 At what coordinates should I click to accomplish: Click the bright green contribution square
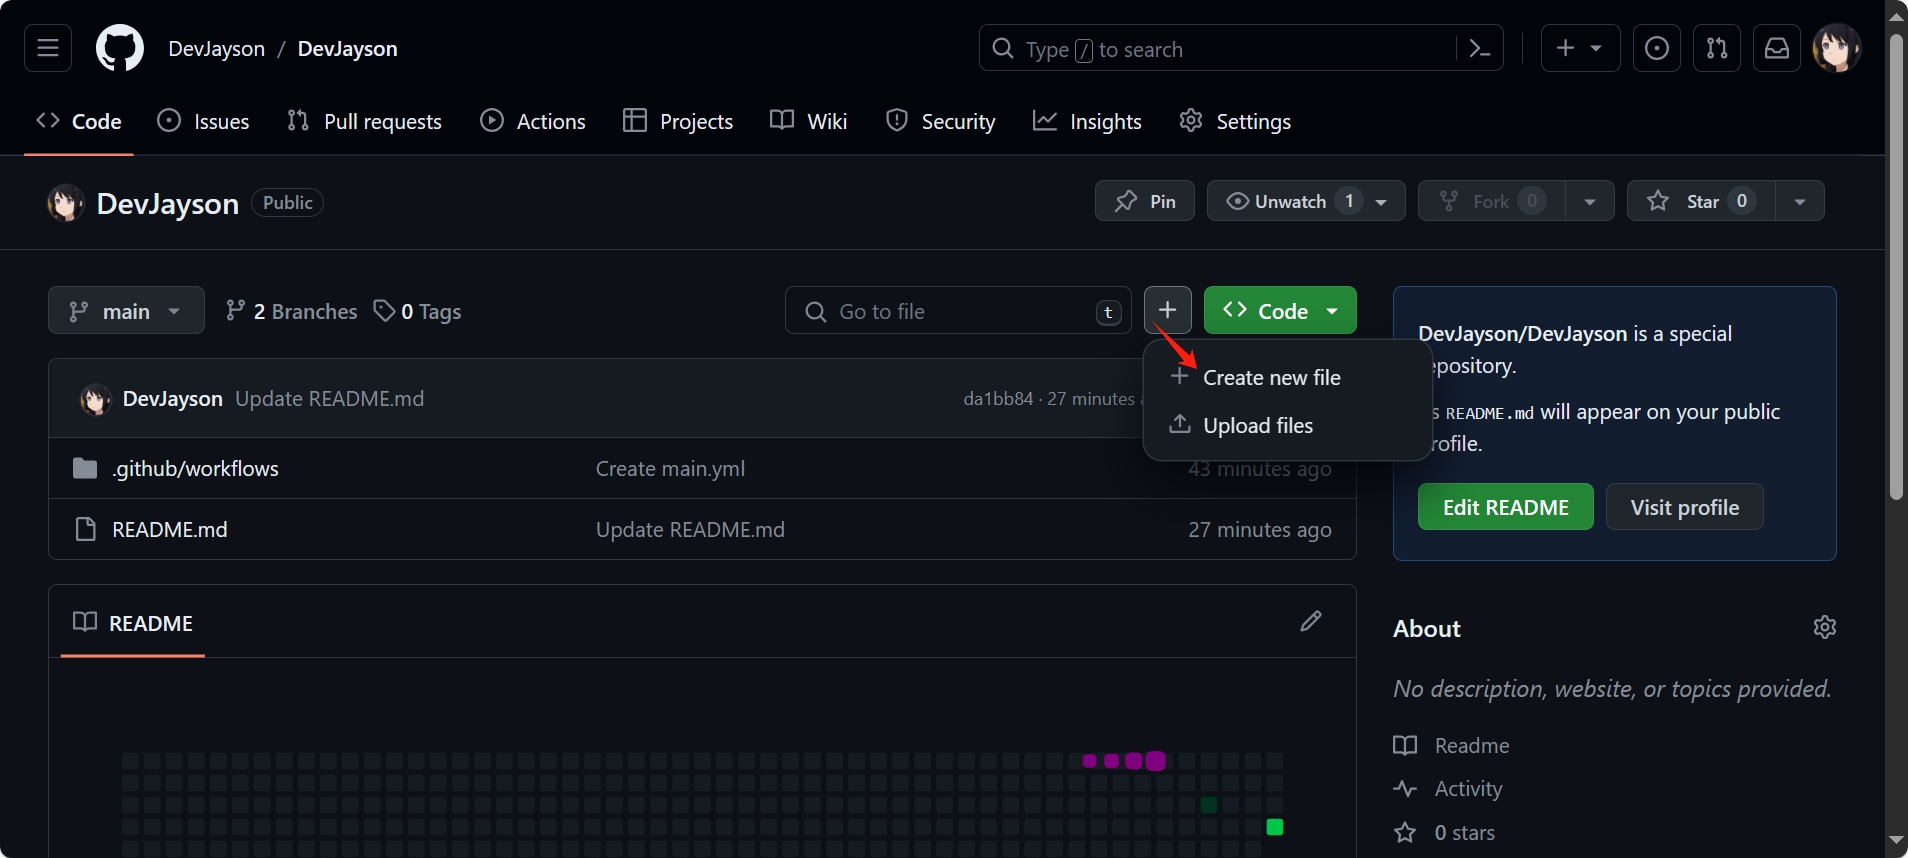point(1274,826)
